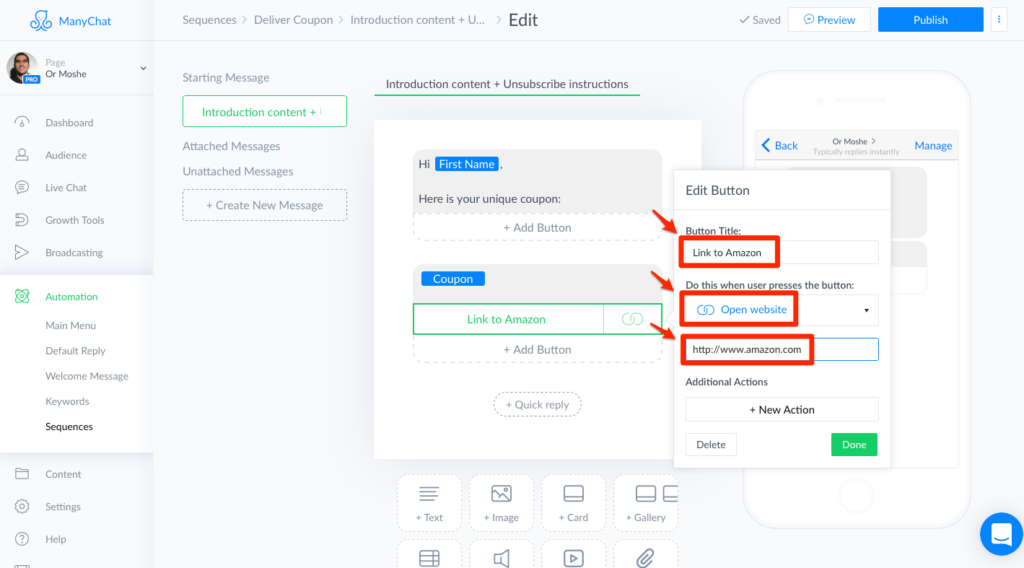Click the ManyChat logo icon
The height and width of the screenshot is (568, 1024).
[x=40, y=21]
